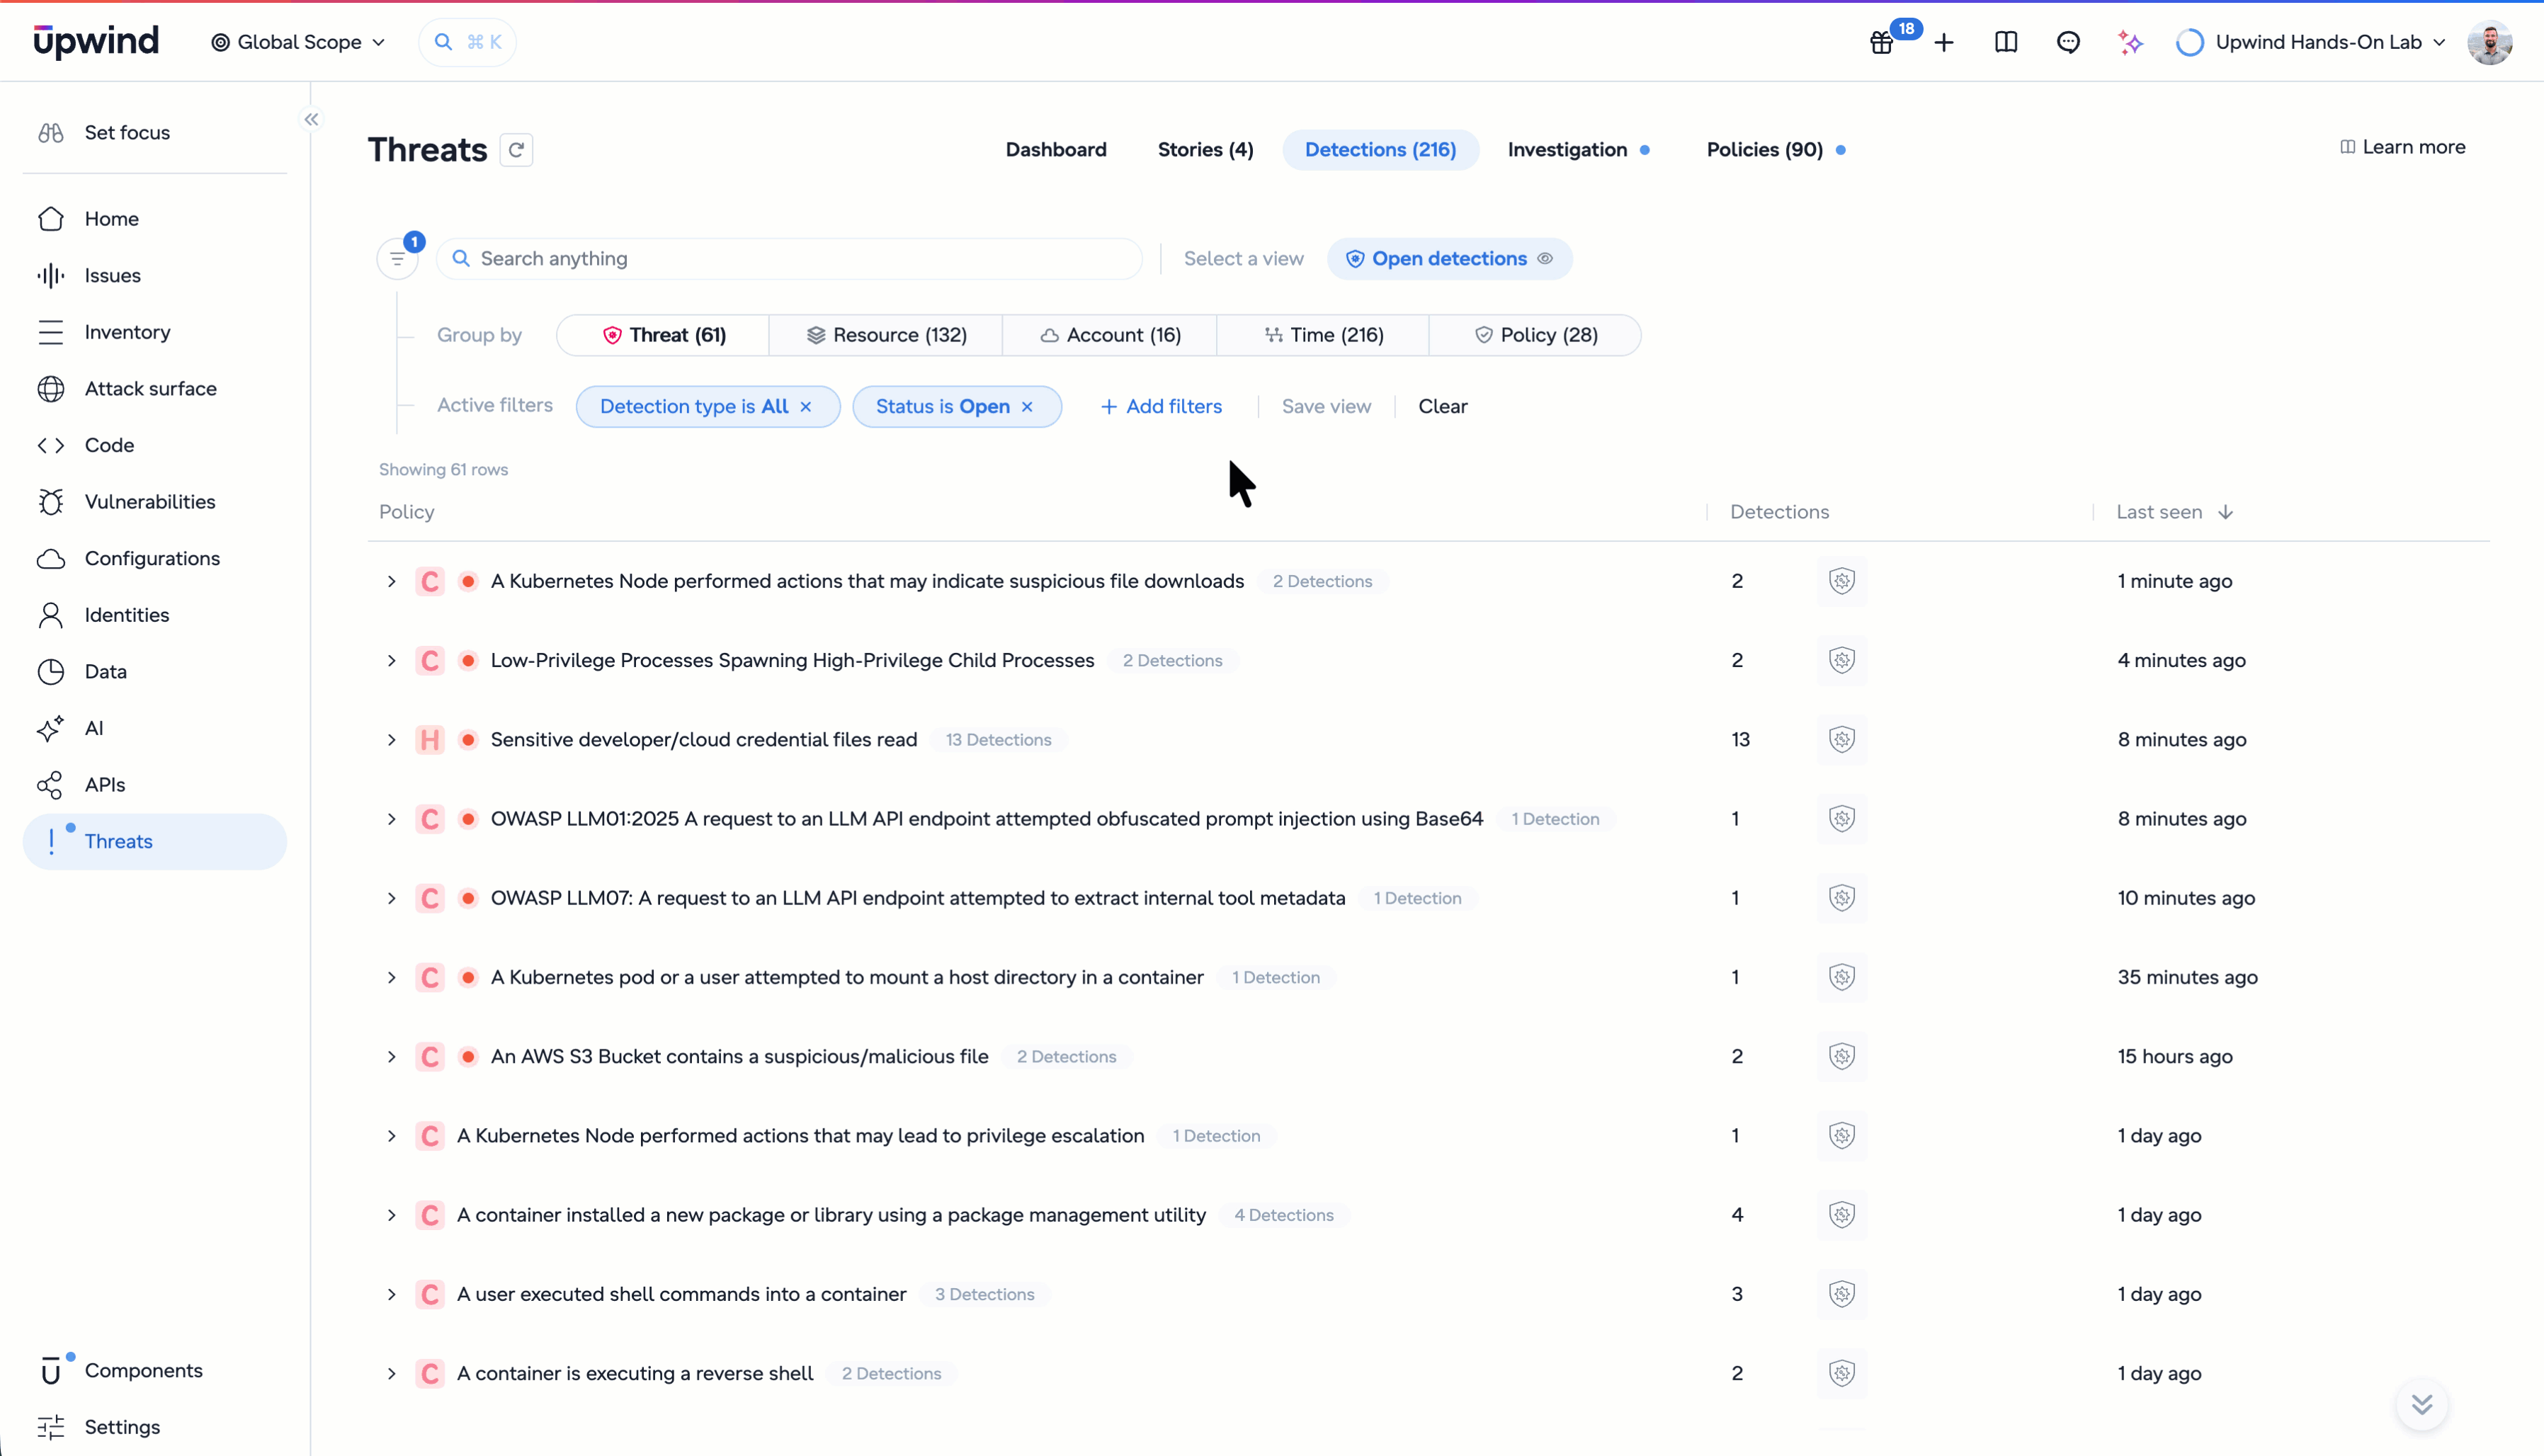The width and height of the screenshot is (2544, 1456).
Task: Group detections by Account (16)
Action: coord(1110,335)
